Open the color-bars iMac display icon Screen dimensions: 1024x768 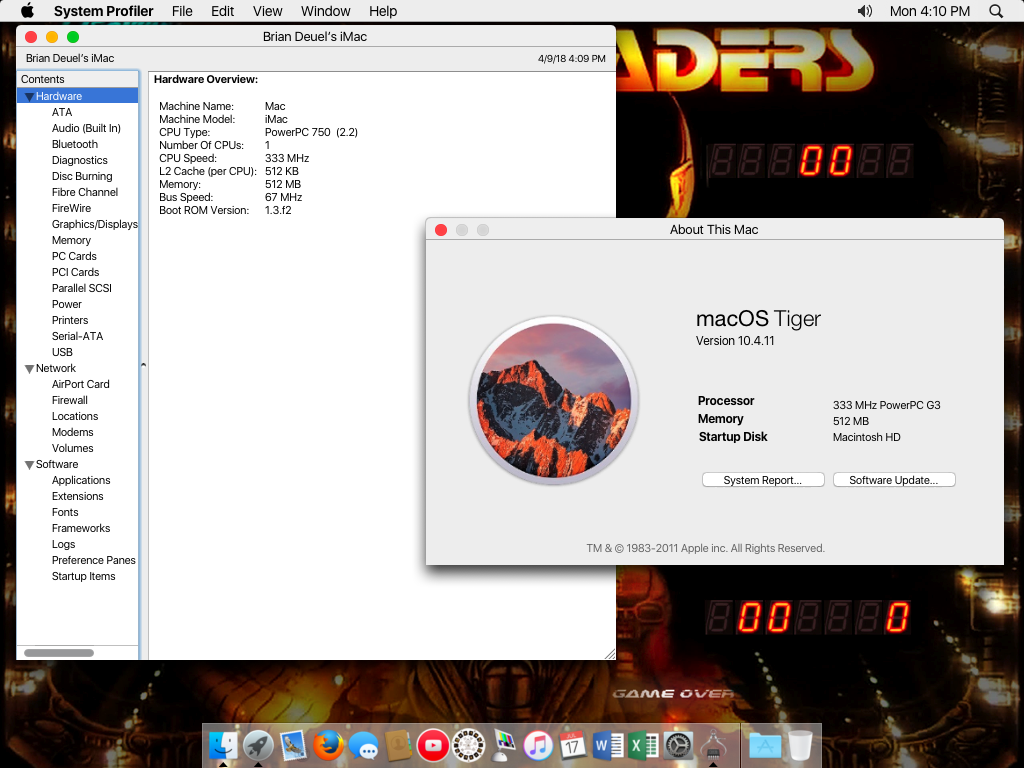(504, 745)
